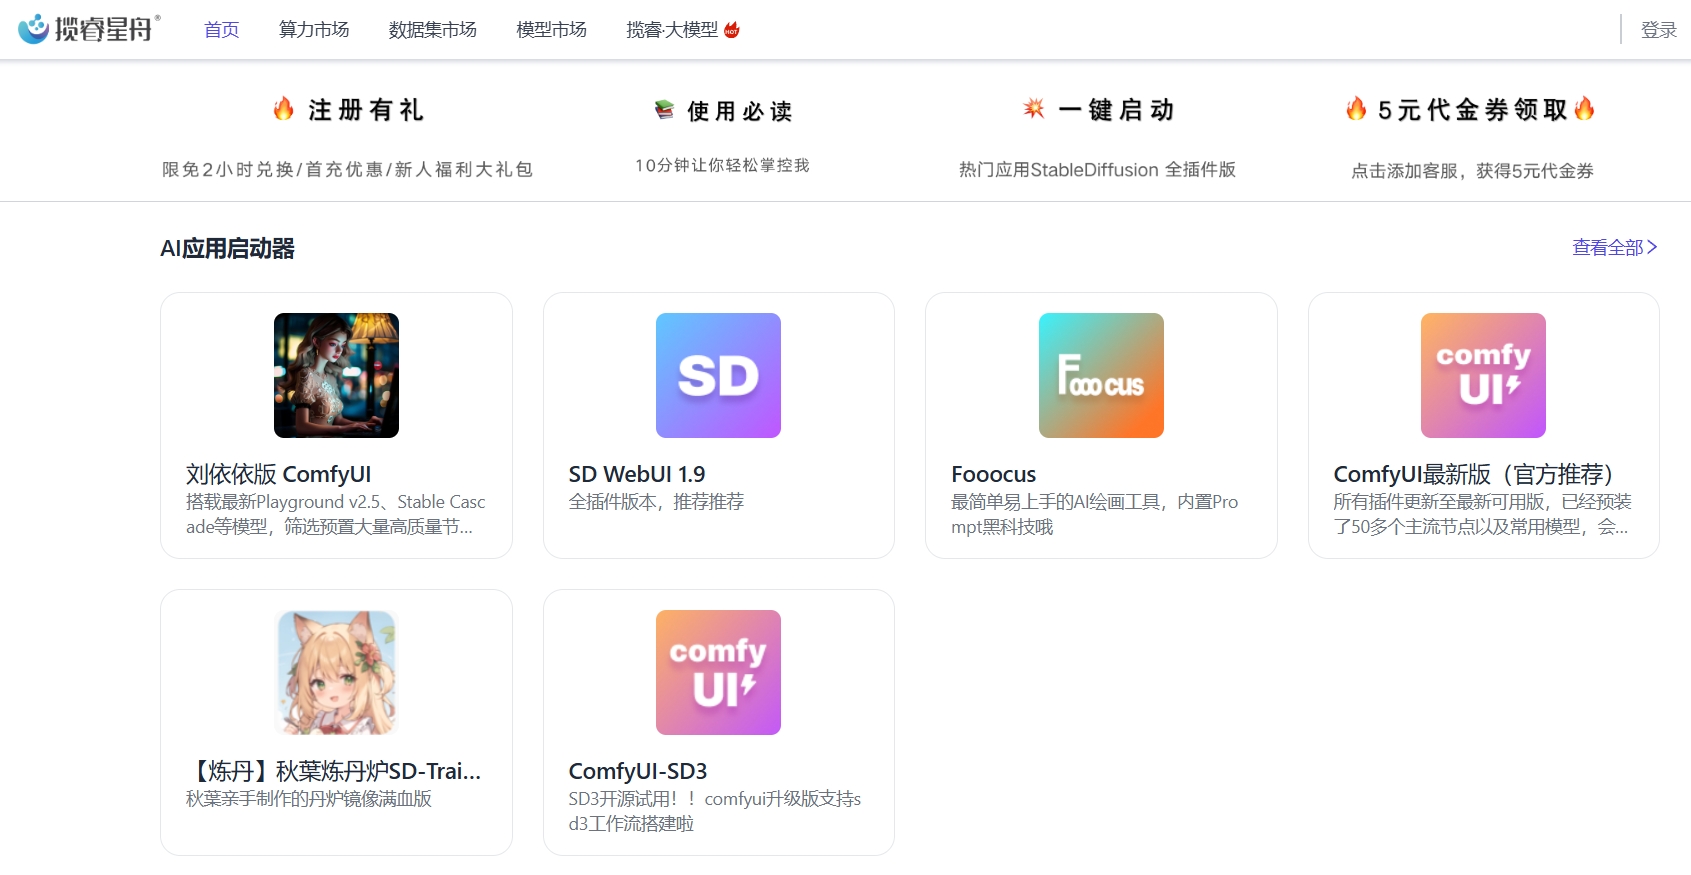Click flame icon left of 5元代金券领取
Viewport: 1691px width, 875px height.
pyautogui.click(x=1356, y=108)
